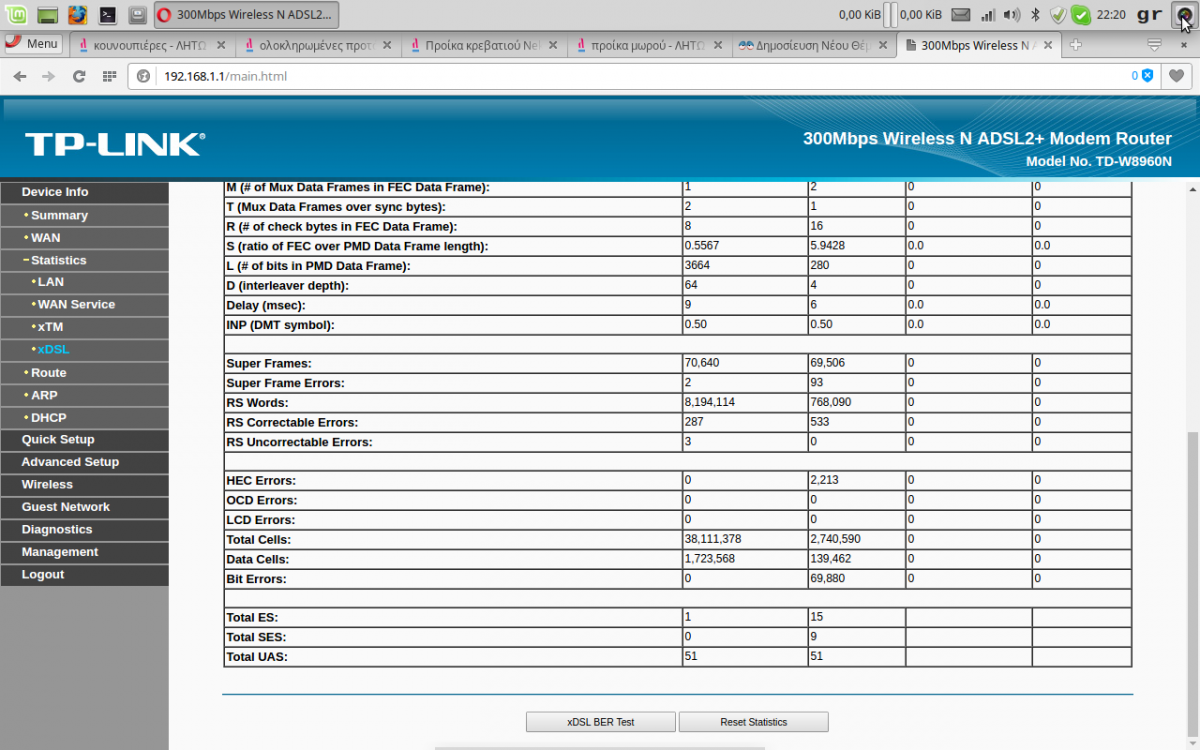1200x750 pixels.
Task: Open the Wireless menu
Action: (84, 484)
